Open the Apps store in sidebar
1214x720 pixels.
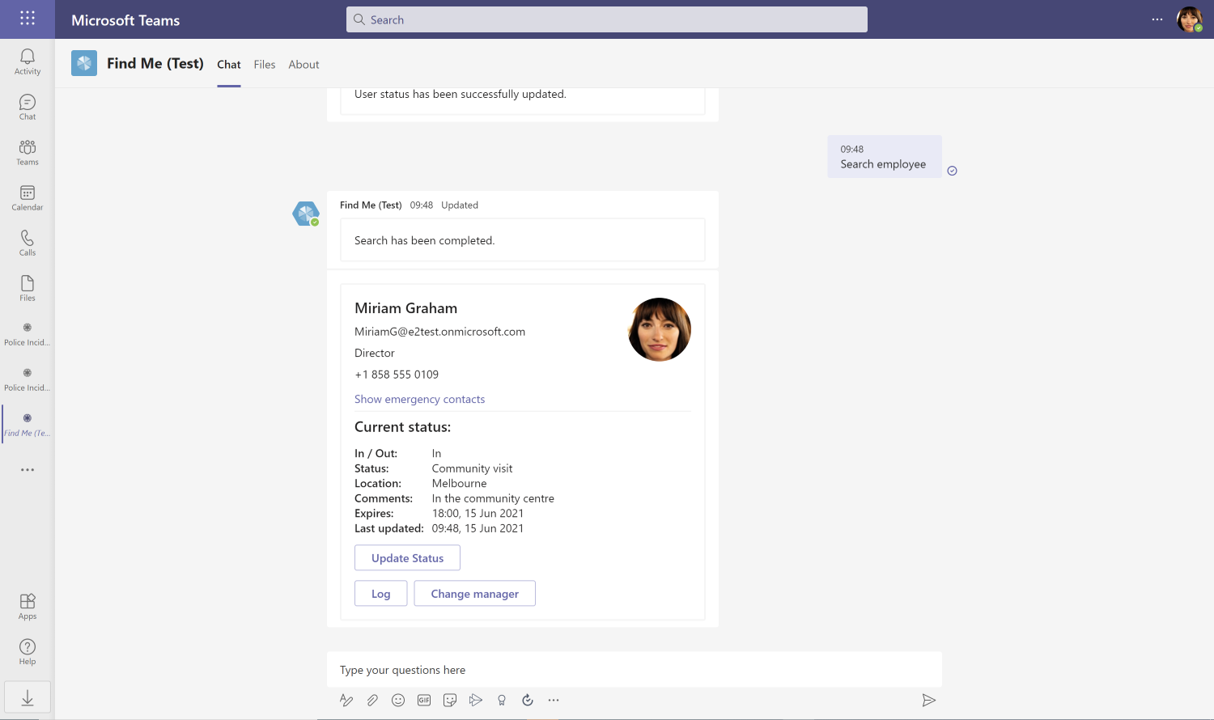[x=27, y=606]
